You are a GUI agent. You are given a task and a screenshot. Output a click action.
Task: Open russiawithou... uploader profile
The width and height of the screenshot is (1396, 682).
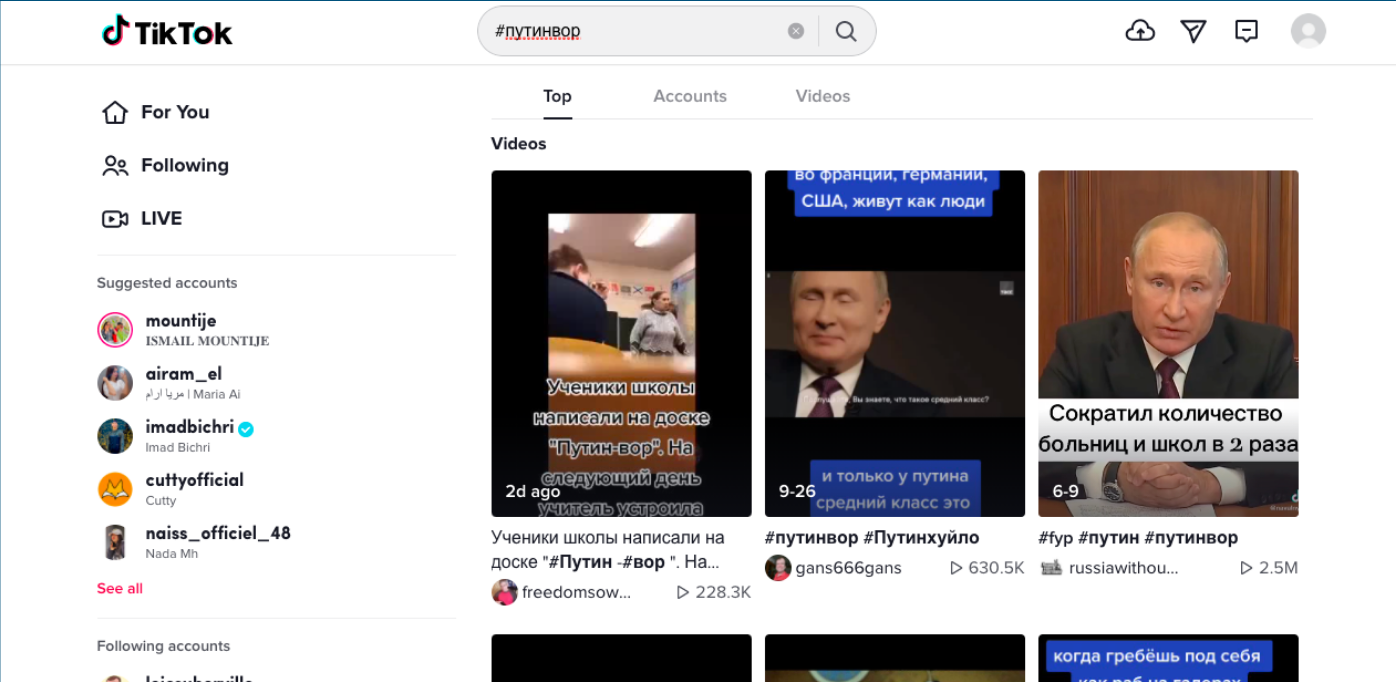click(1123, 568)
